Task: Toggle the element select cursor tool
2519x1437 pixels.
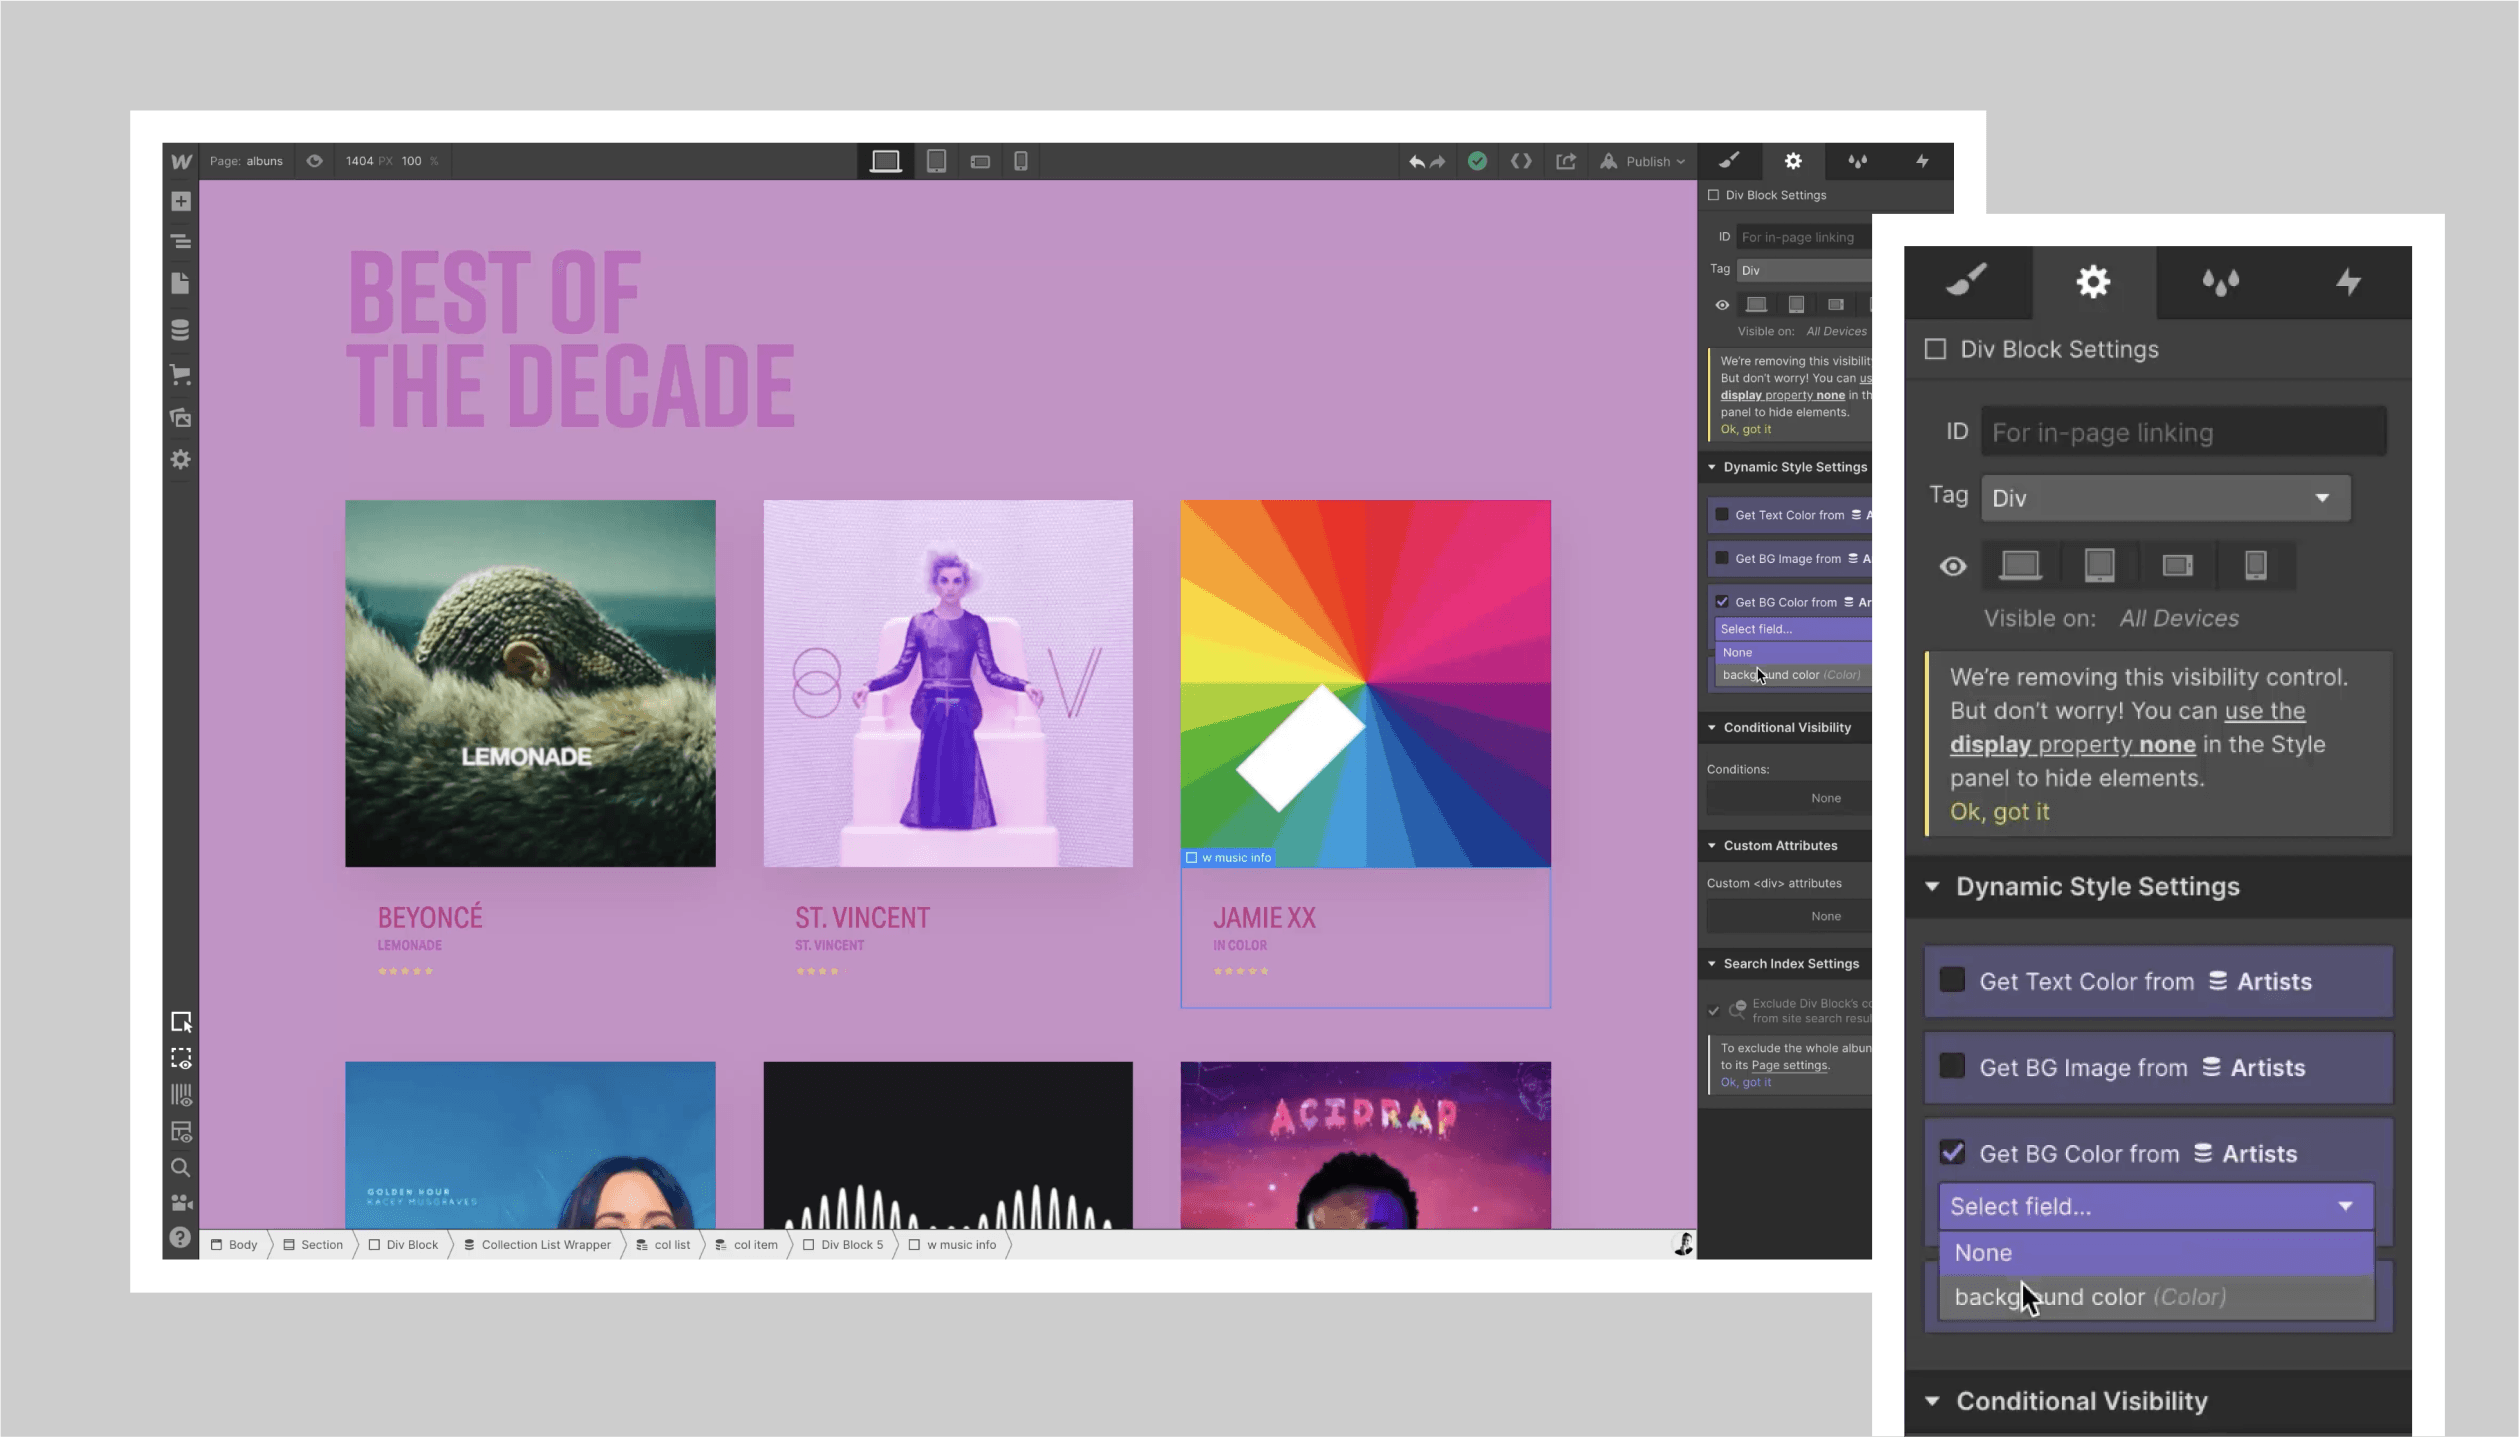Action: click(181, 1022)
